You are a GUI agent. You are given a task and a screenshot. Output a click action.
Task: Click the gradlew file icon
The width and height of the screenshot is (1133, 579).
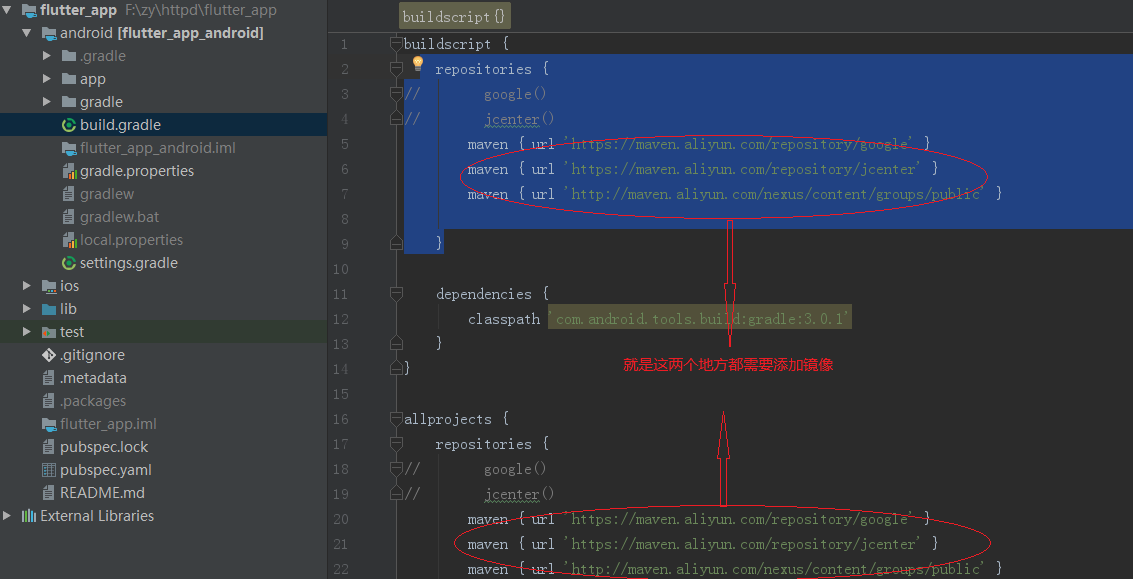coord(69,194)
